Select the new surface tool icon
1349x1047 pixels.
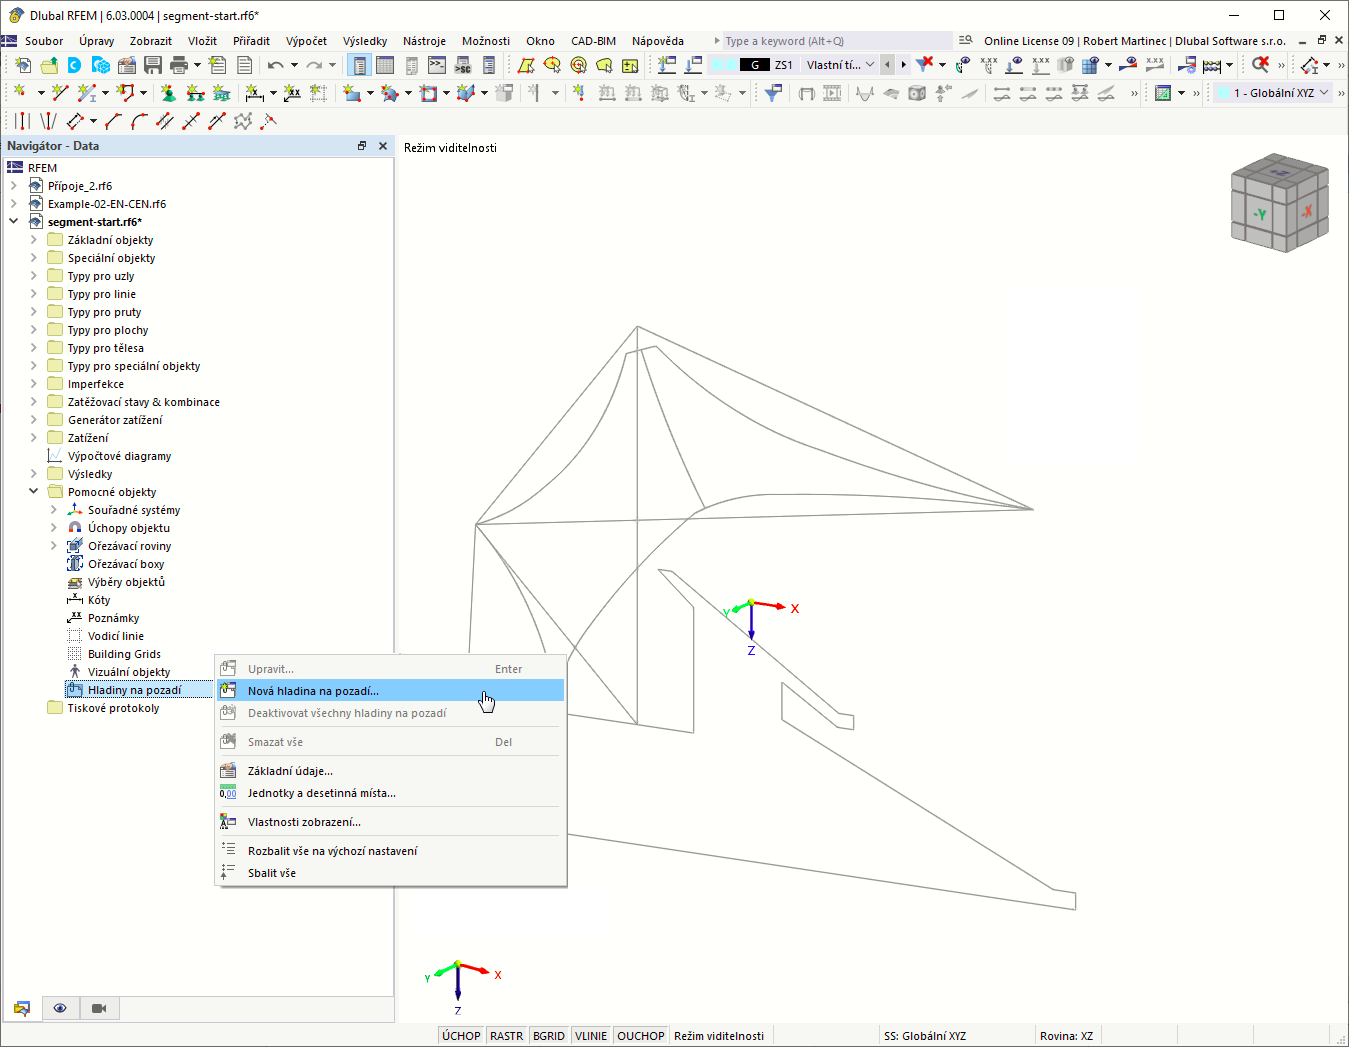(x=351, y=93)
